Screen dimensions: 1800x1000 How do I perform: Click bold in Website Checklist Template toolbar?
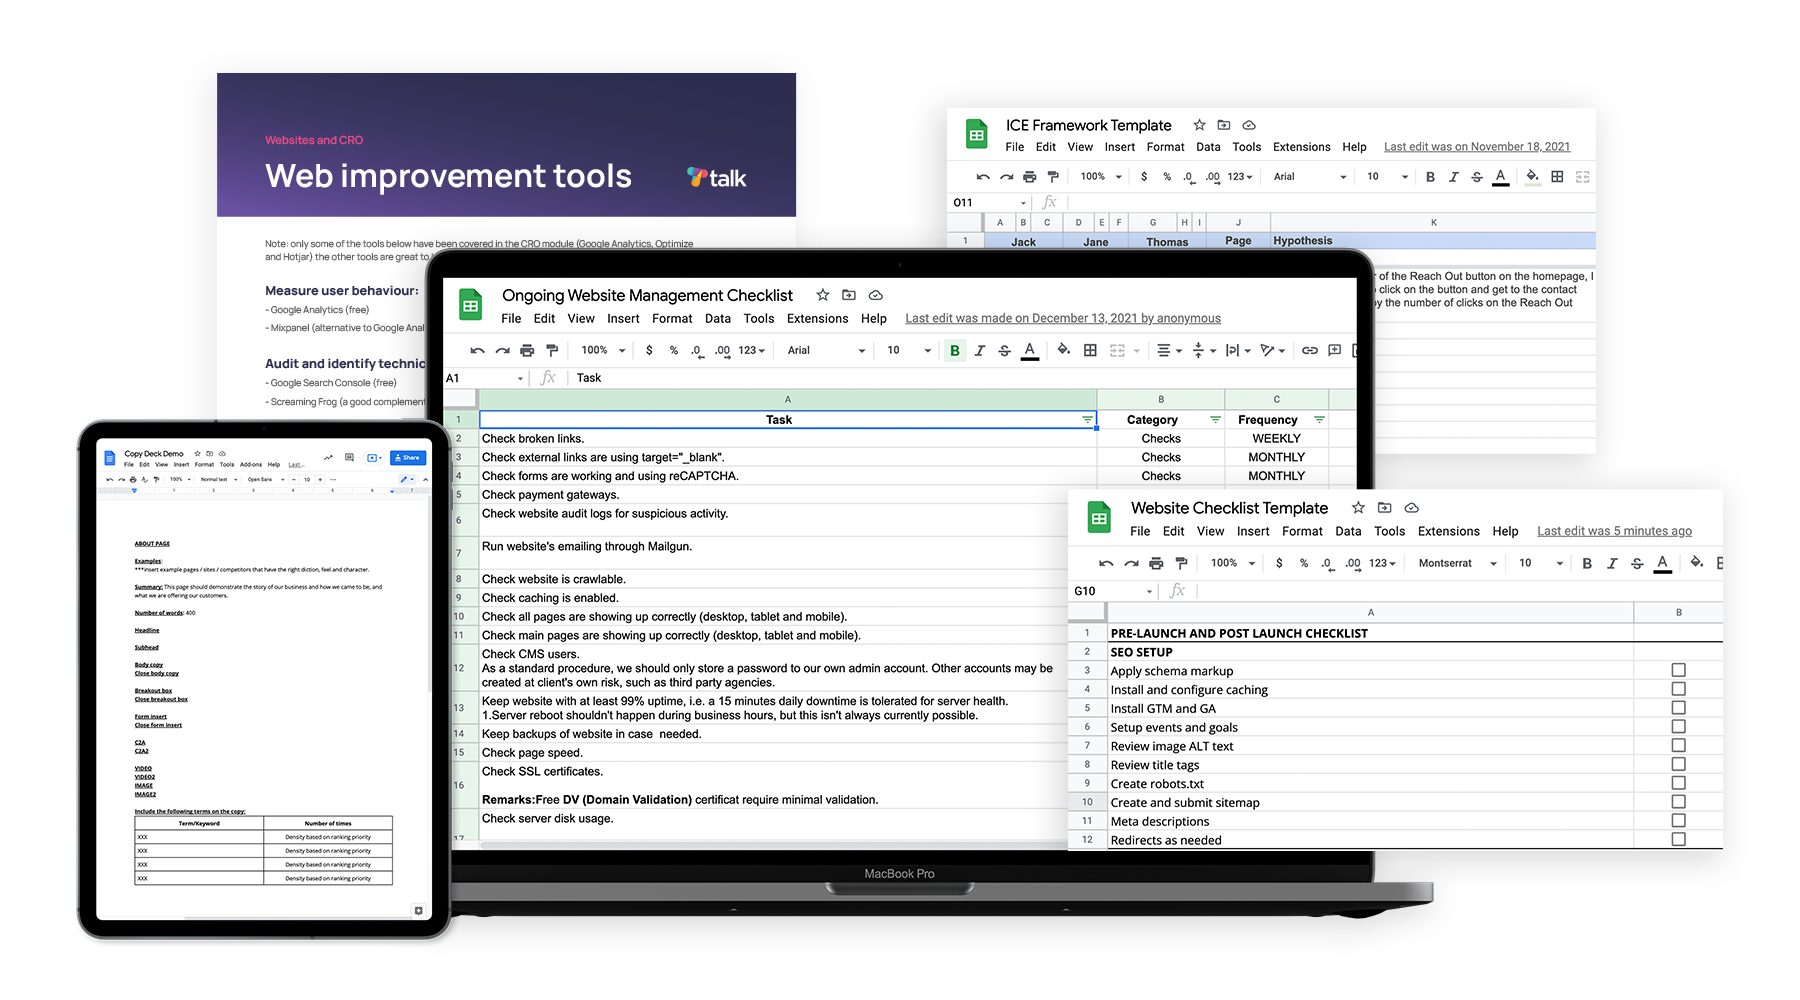[x=1587, y=564]
